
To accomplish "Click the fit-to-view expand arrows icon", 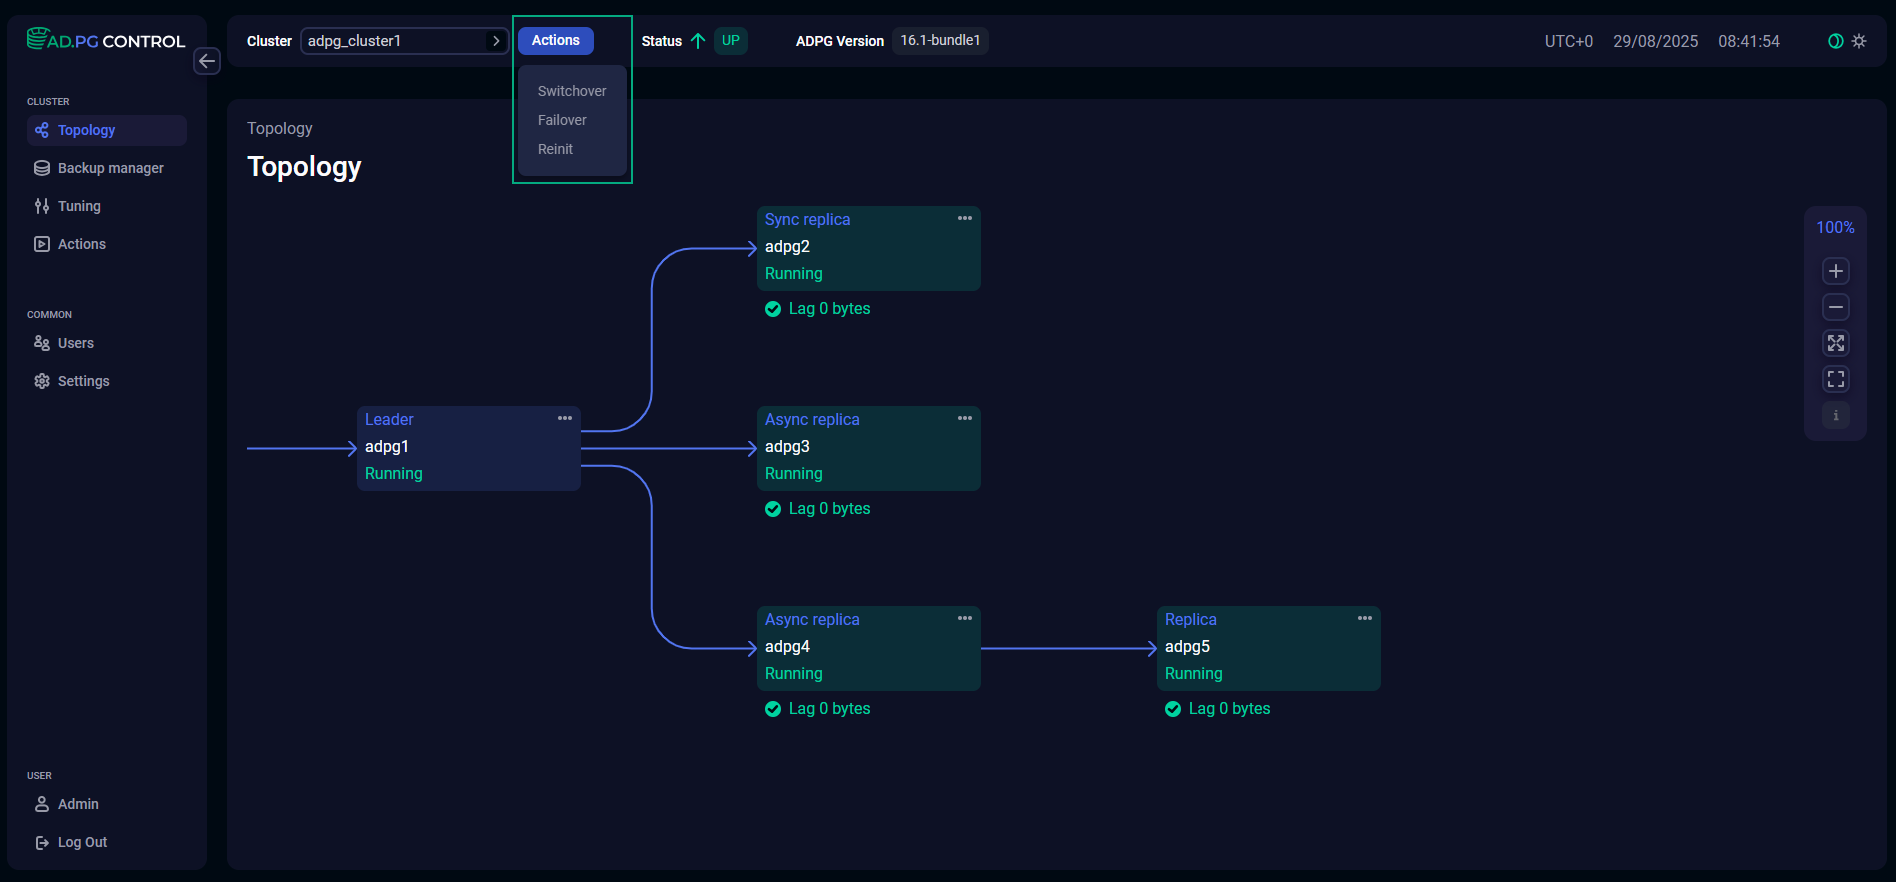I will (x=1835, y=343).
